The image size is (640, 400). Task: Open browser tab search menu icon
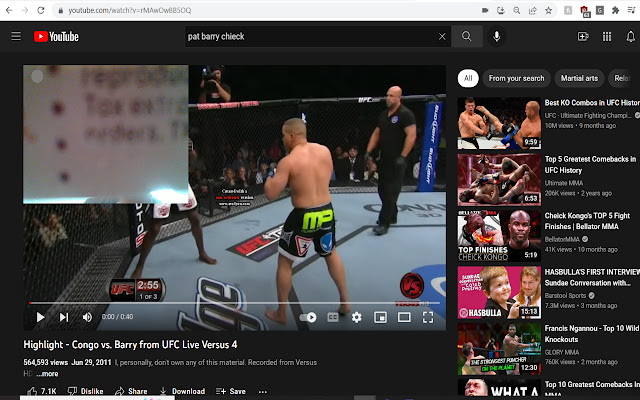click(631, 11)
